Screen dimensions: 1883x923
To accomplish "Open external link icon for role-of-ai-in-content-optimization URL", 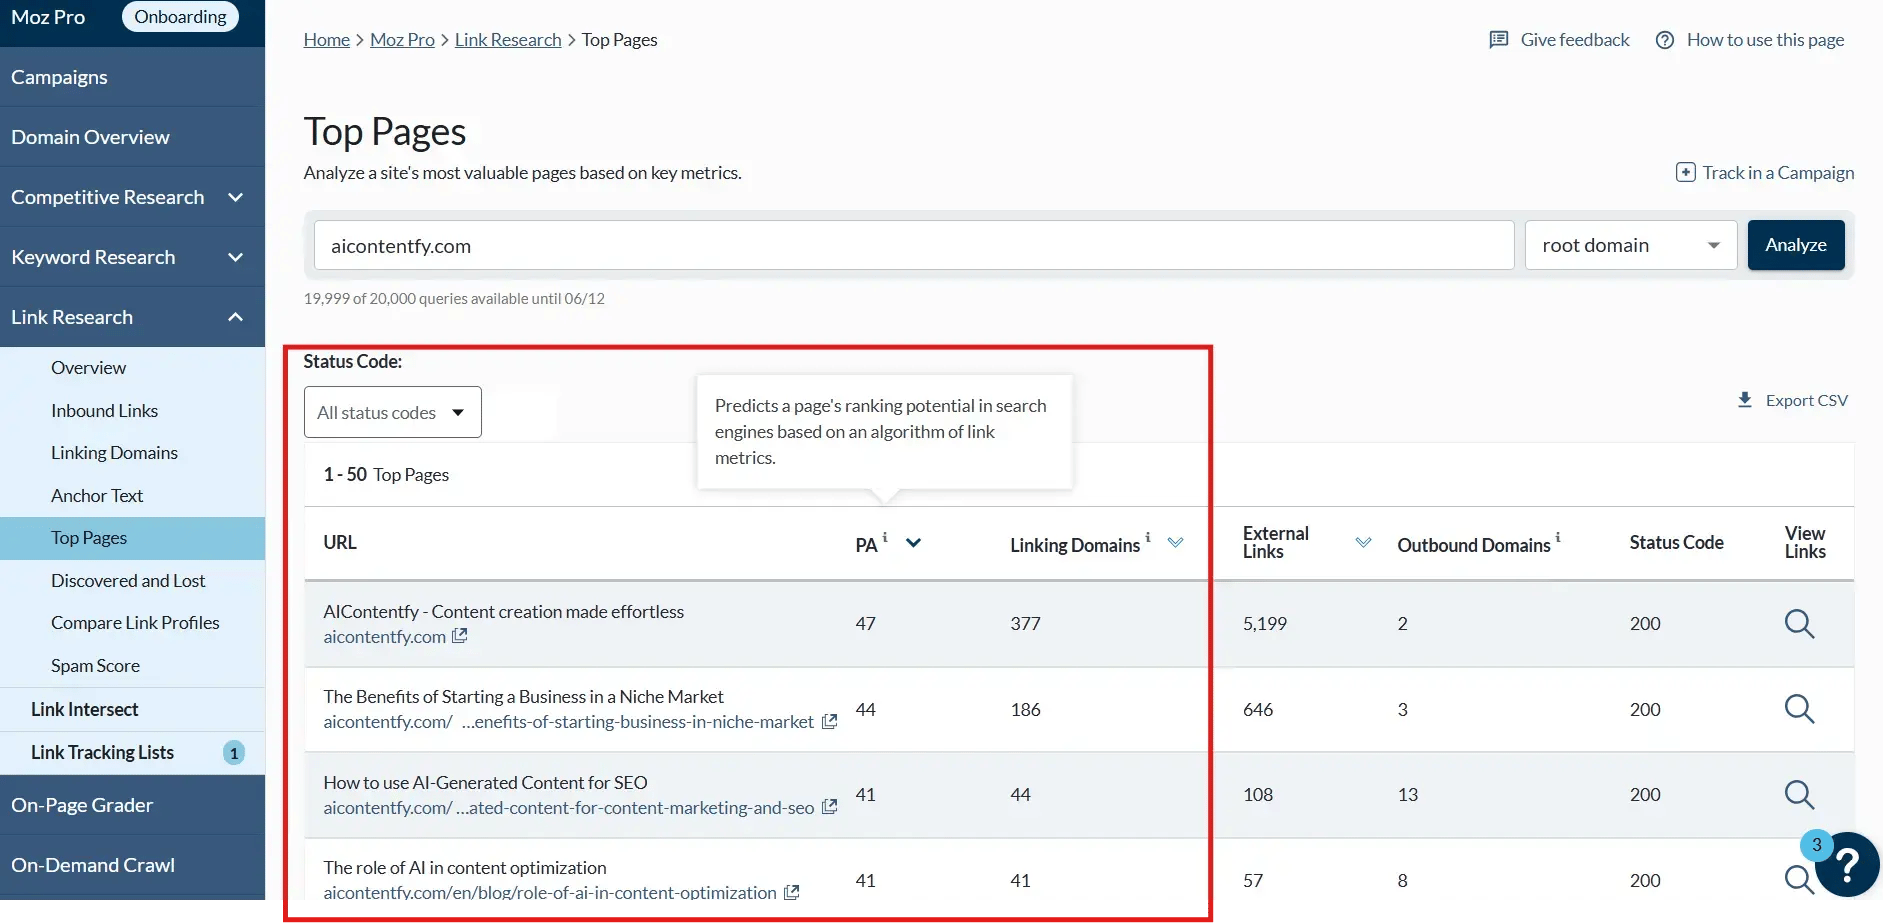I will click(x=791, y=892).
